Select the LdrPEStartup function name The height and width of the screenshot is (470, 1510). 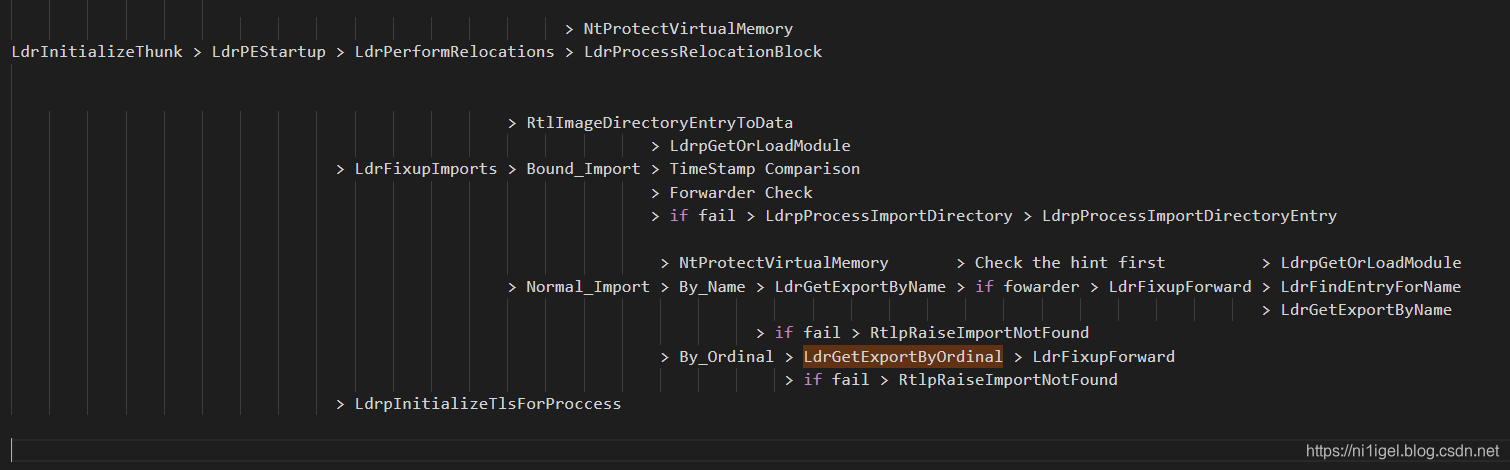269,52
